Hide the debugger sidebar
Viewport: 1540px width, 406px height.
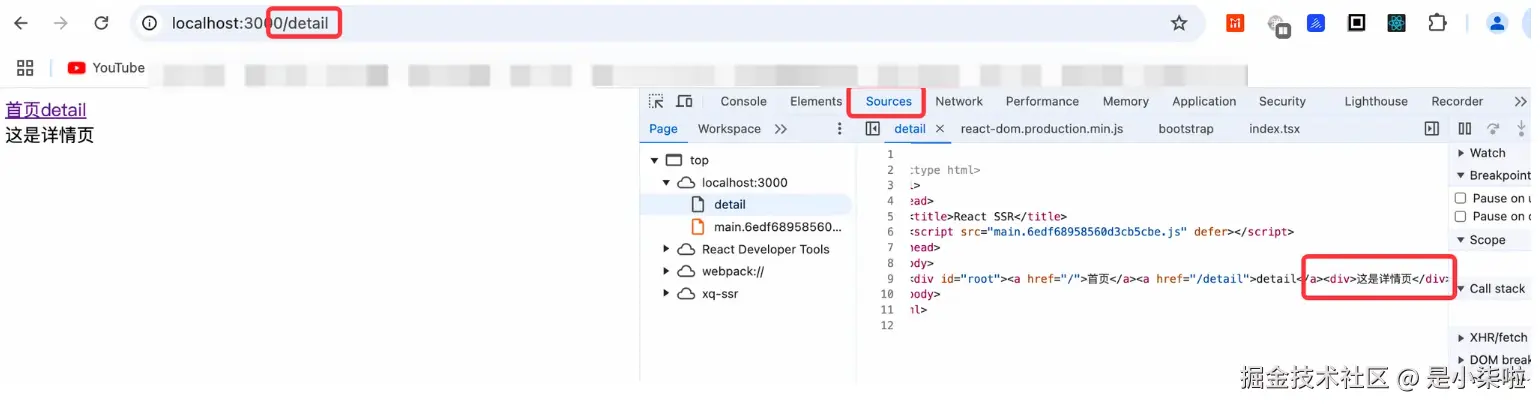[x=1431, y=129]
